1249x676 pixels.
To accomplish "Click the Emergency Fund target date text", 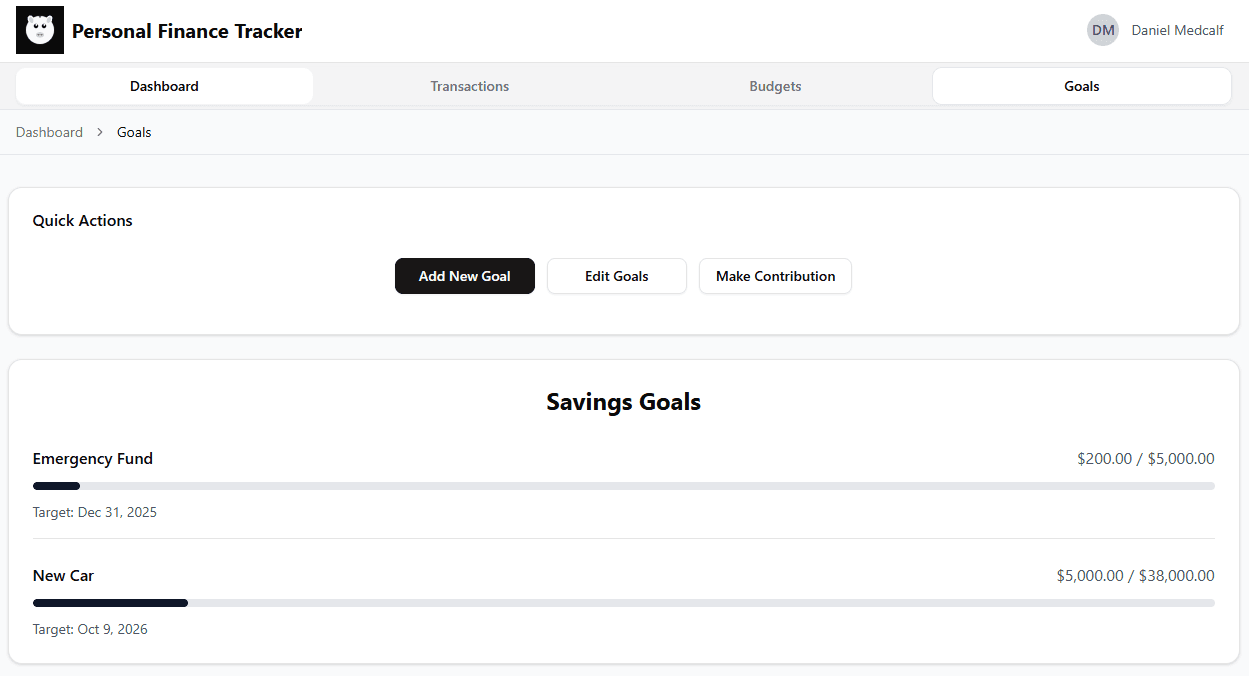I will coord(95,513).
